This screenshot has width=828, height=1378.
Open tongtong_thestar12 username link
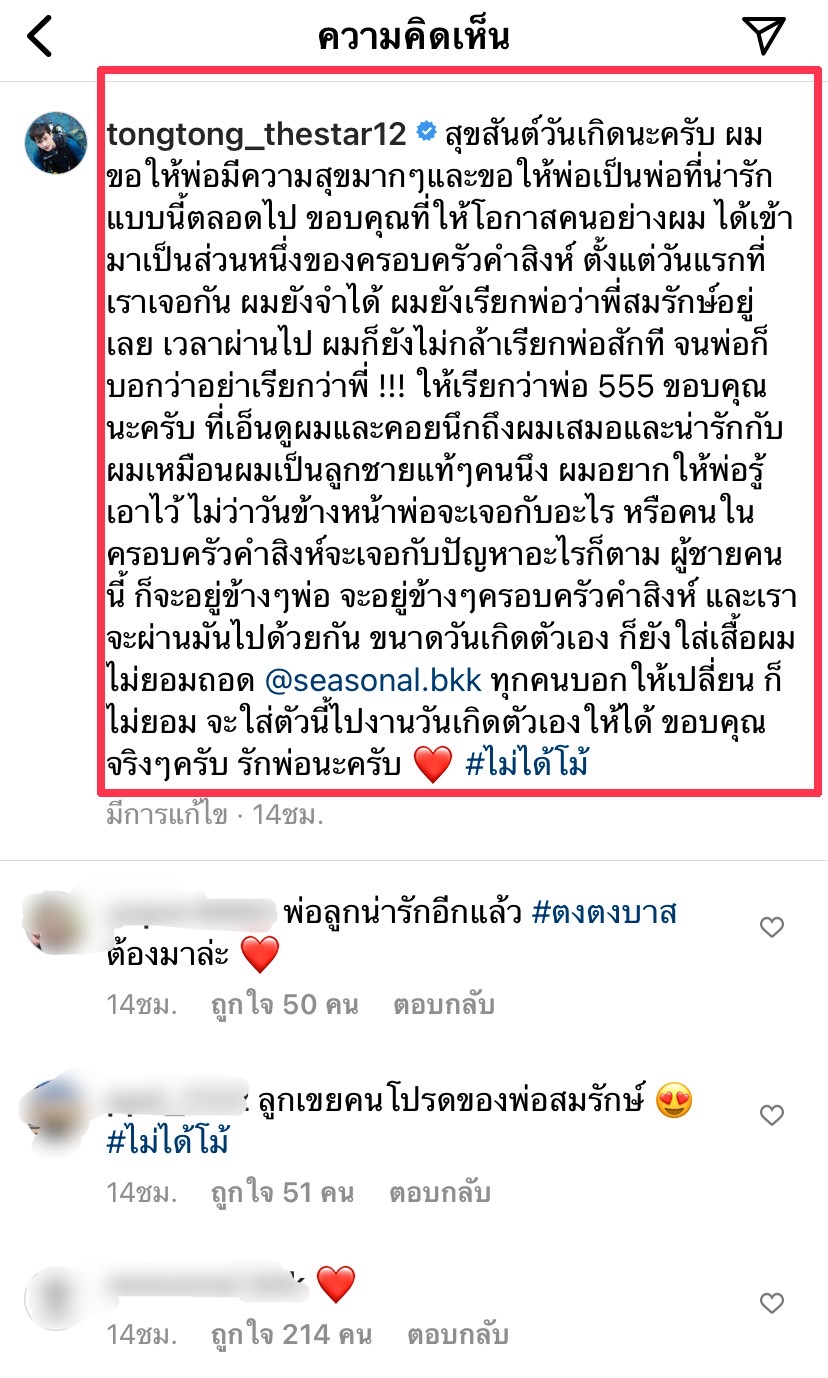[x=256, y=133]
